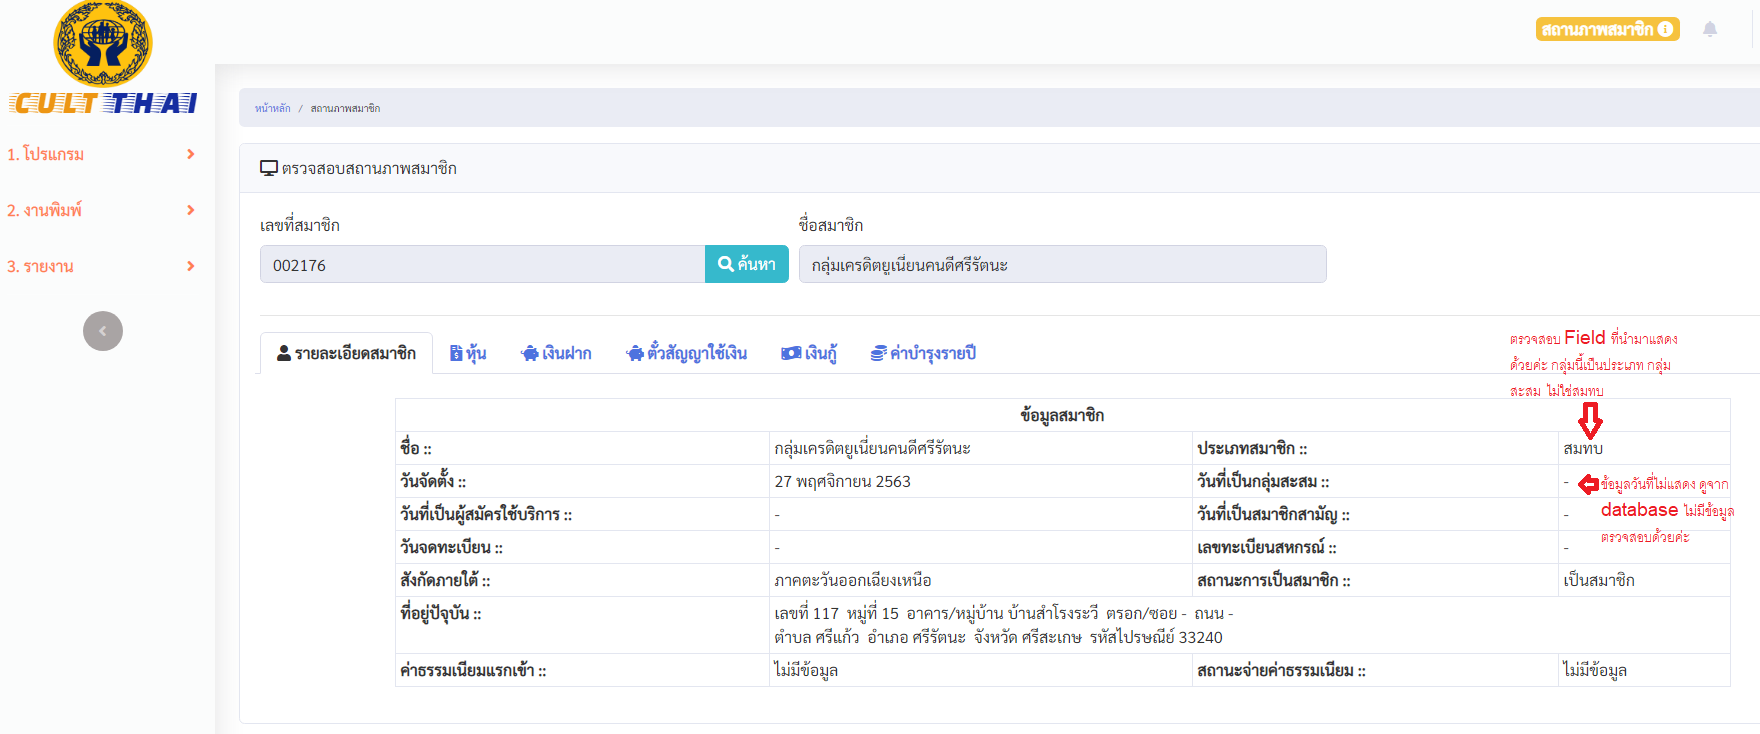Click the info icon in status badge
The height and width of the screenshot is (734, 1760).
coord(1665,29)
